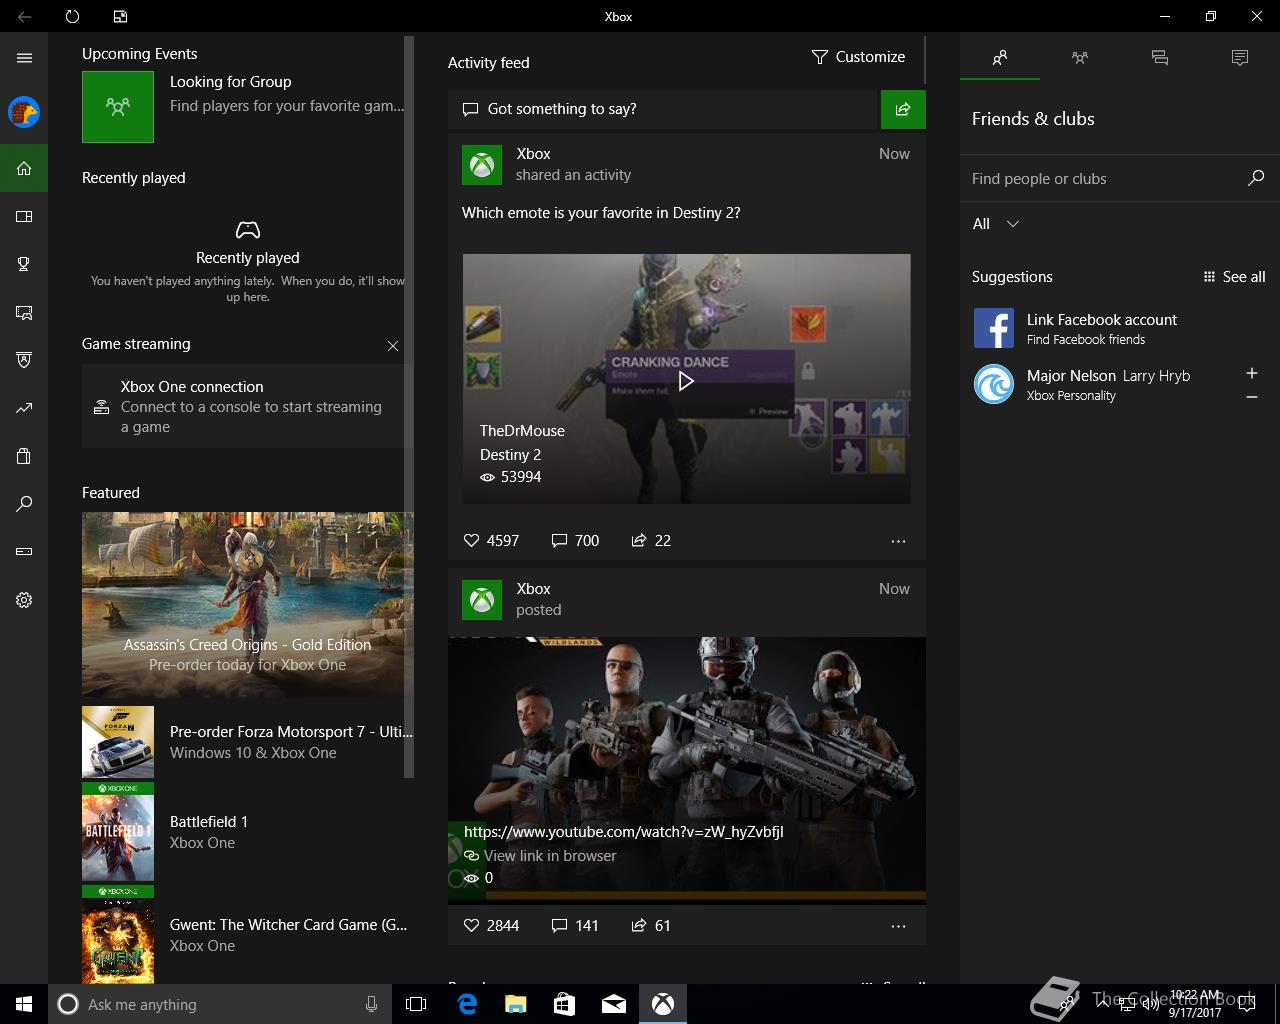Viewport: 1280px width, 1024px height.
Task: Click the back arrow in title bar
Action: (x=24, y=16)
